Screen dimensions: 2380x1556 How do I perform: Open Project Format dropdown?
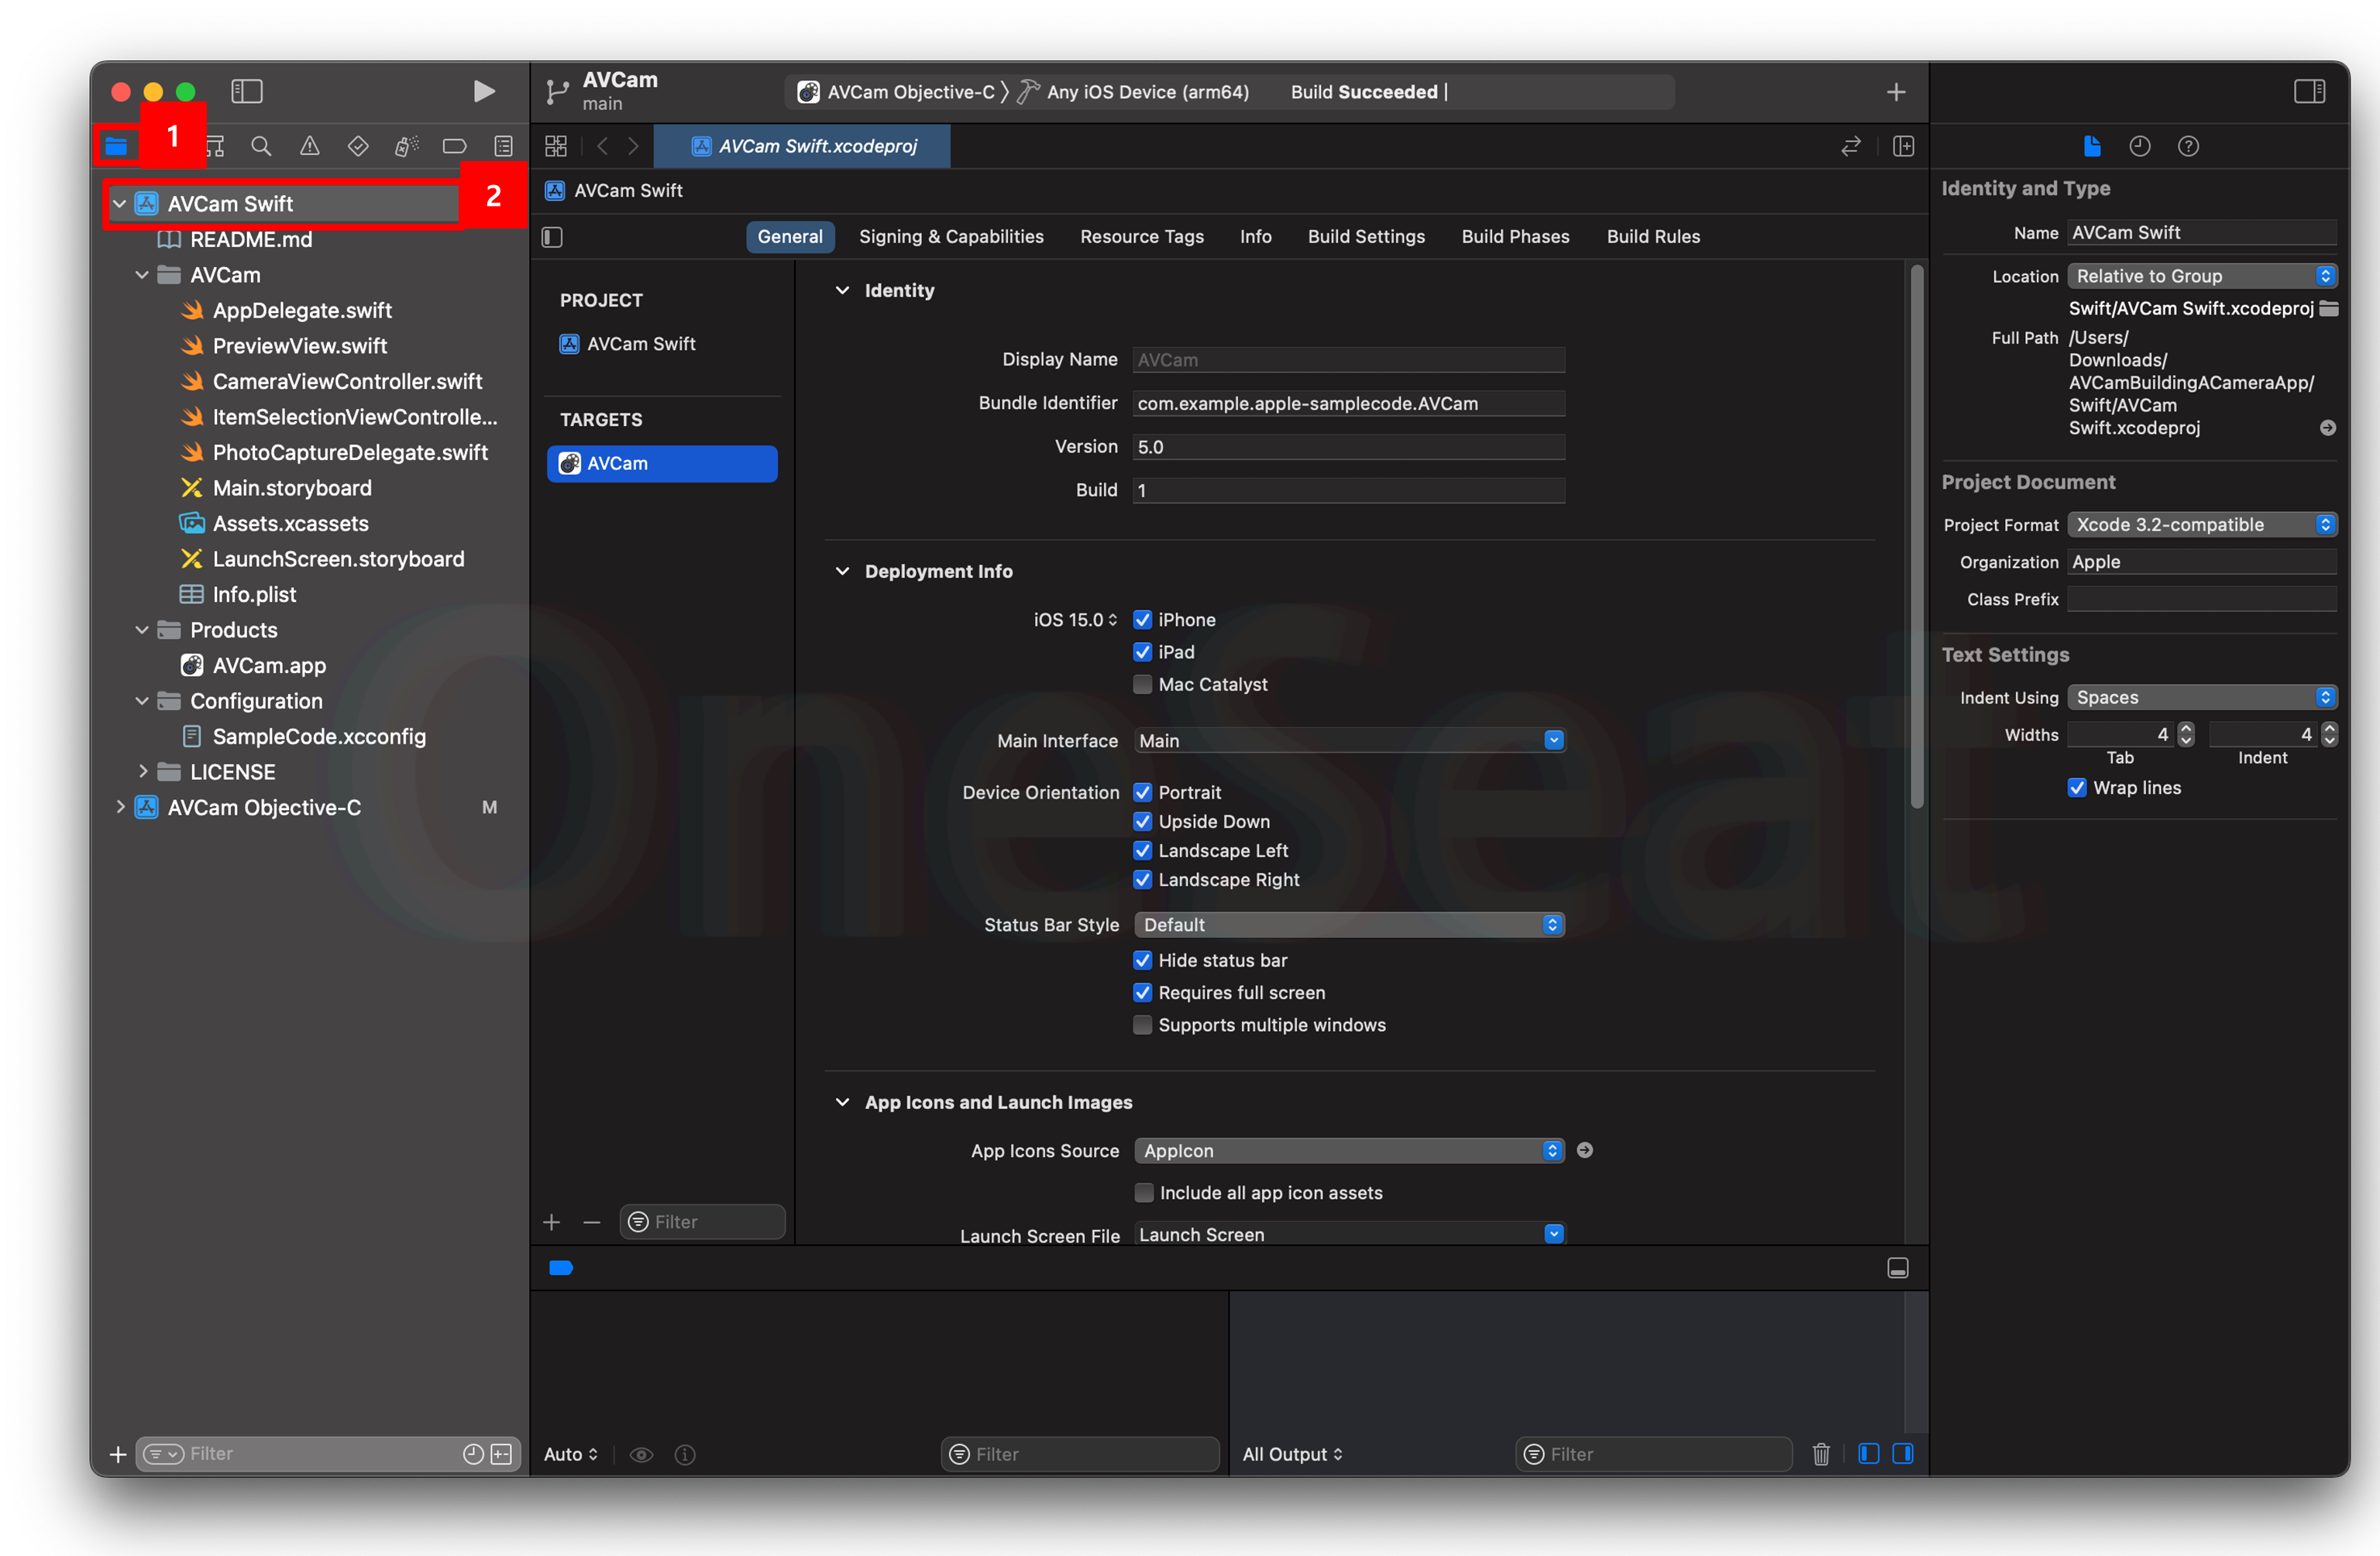click(2203, 525)
